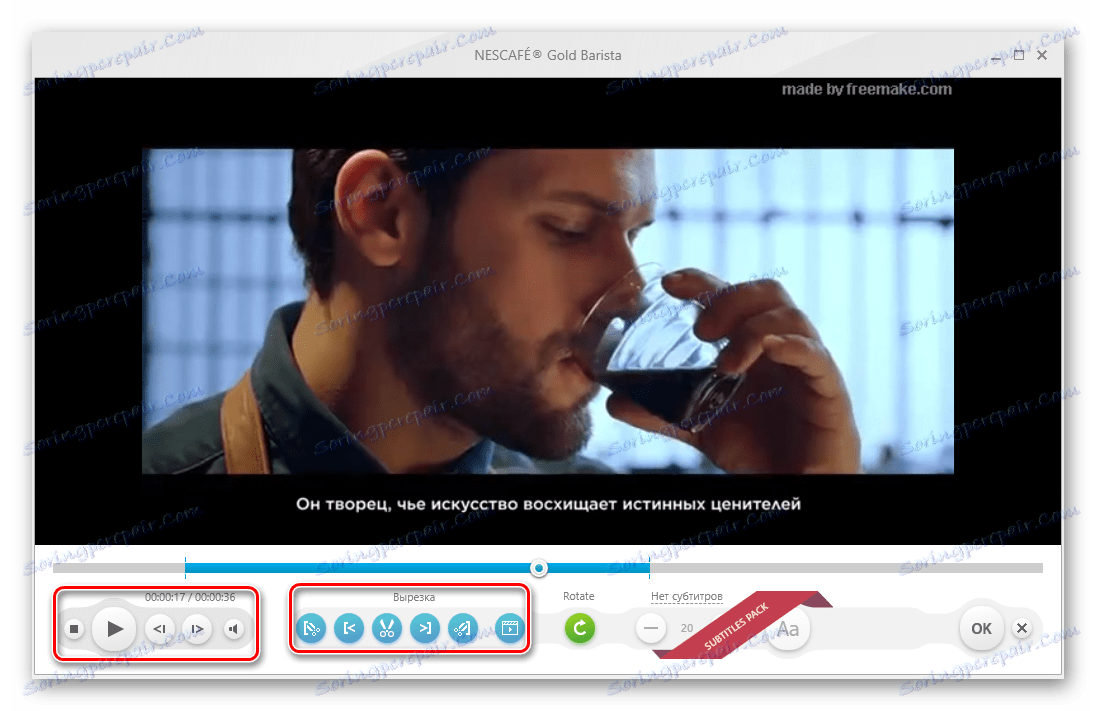Stop video playback with the stop button
The height and width of the screenshot is (711, 1096).
coord(74,629)
